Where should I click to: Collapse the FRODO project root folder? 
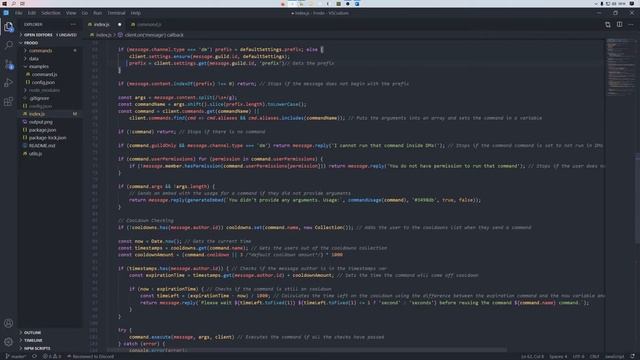tap(50, 43)
